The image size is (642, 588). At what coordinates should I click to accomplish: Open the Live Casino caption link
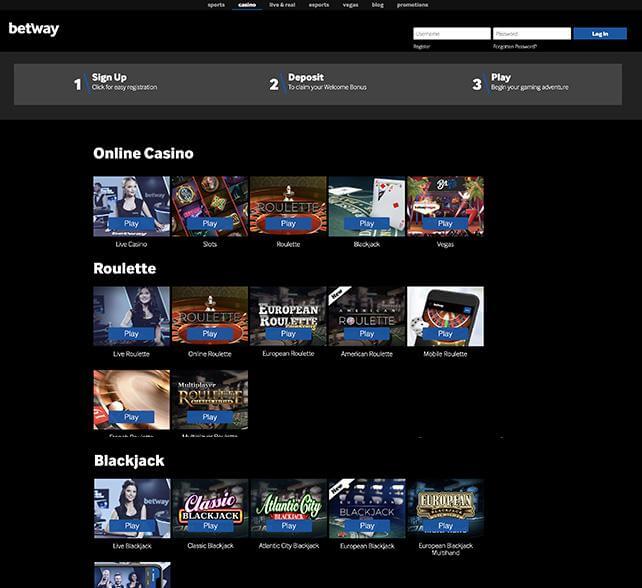coord(131,244)
